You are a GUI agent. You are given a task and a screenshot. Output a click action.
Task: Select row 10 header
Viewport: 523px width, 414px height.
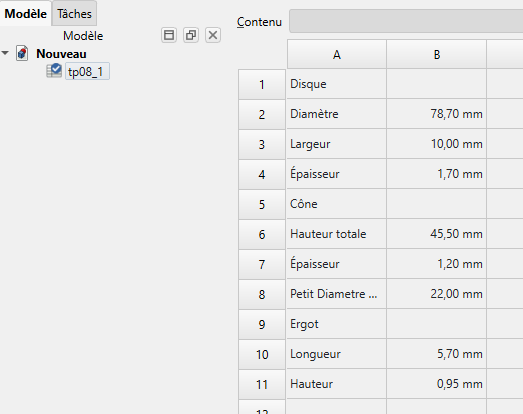[262, 354]
